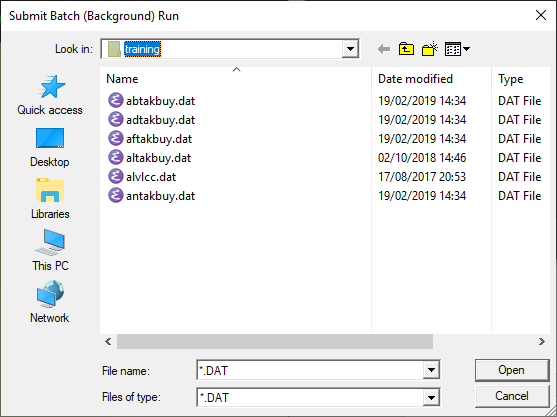Expand the Files of type dropdown
557x417 pixels.
click(x=431, y=397)
